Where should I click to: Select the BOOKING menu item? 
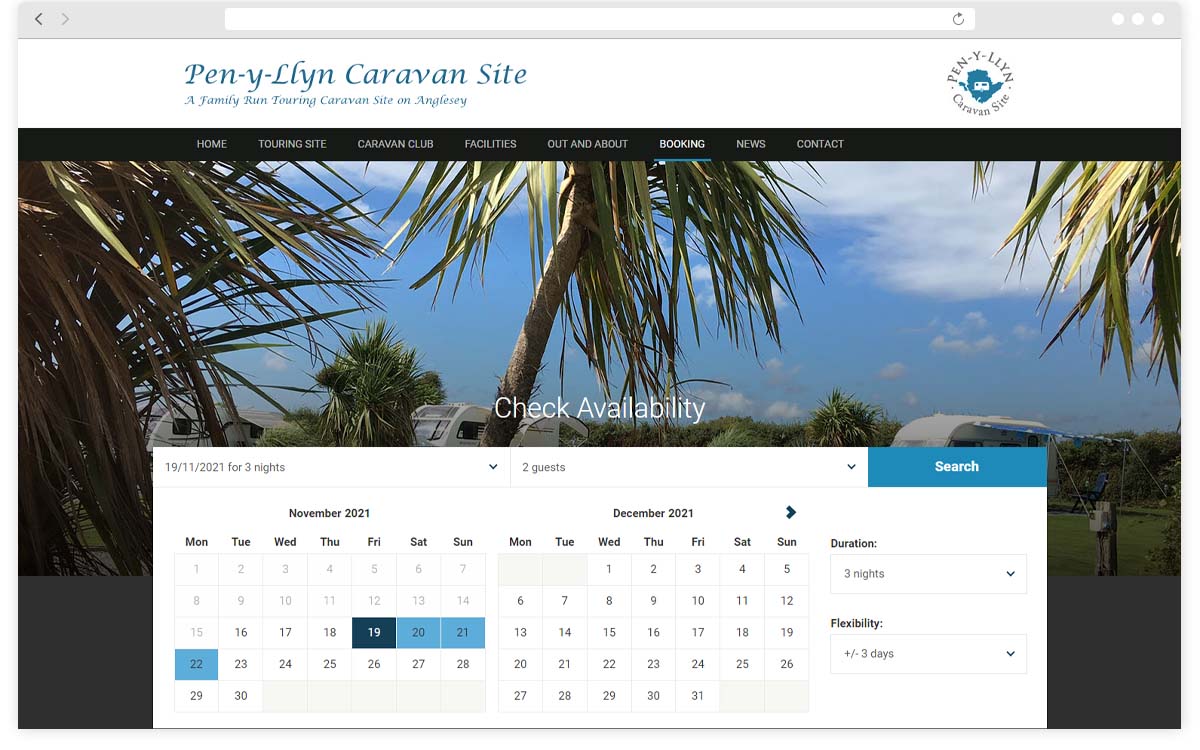[x=682, y=144]
